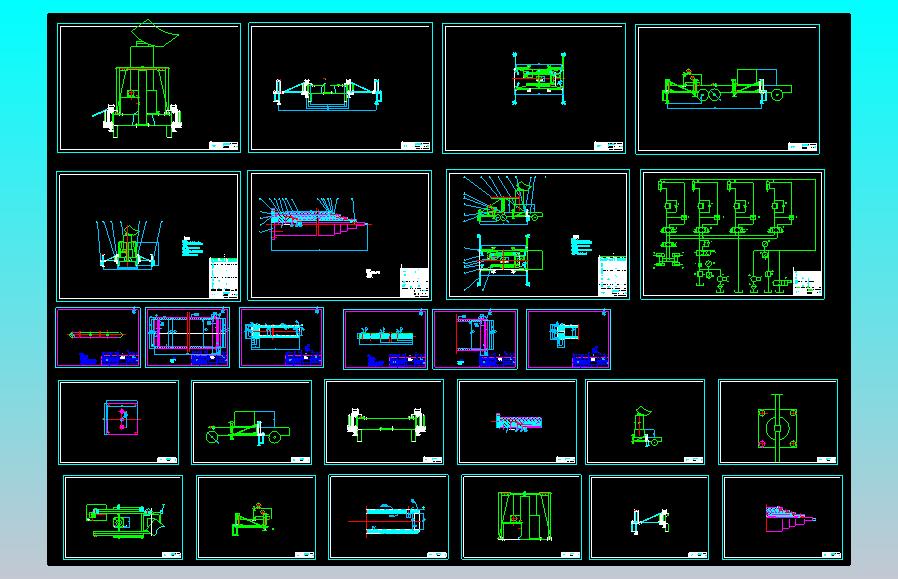Open the magenta stepped block stack sheet
Viewport: 898px width, 579px height.
[x=783, y=517]
